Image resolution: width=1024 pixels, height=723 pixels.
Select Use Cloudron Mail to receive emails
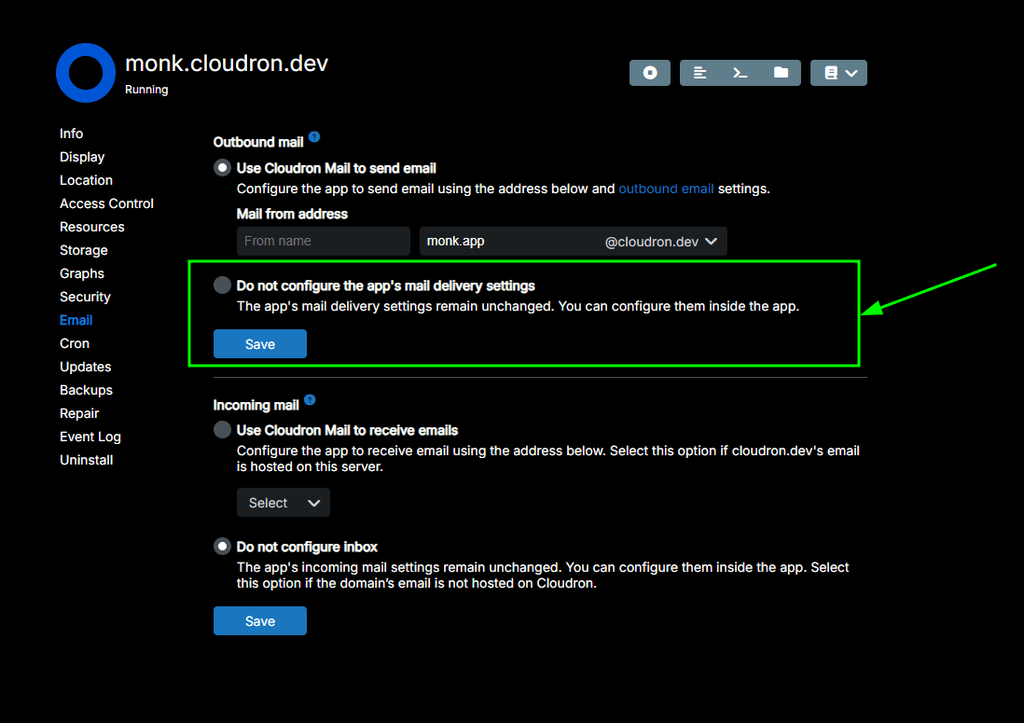tap(222, 430)
